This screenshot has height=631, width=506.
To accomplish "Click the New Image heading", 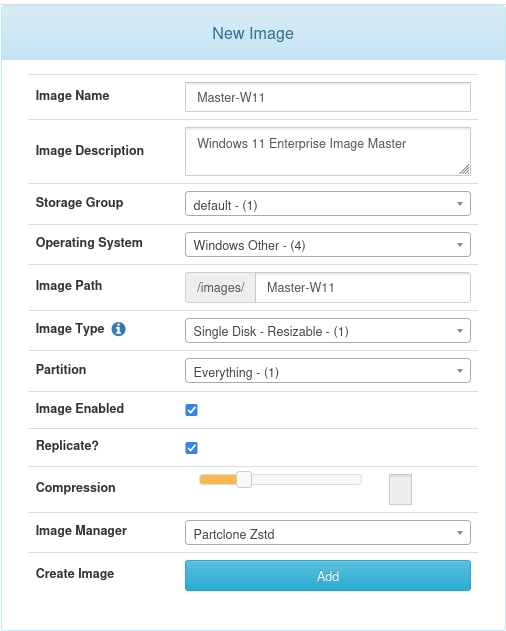I will (x=253, y=33).
